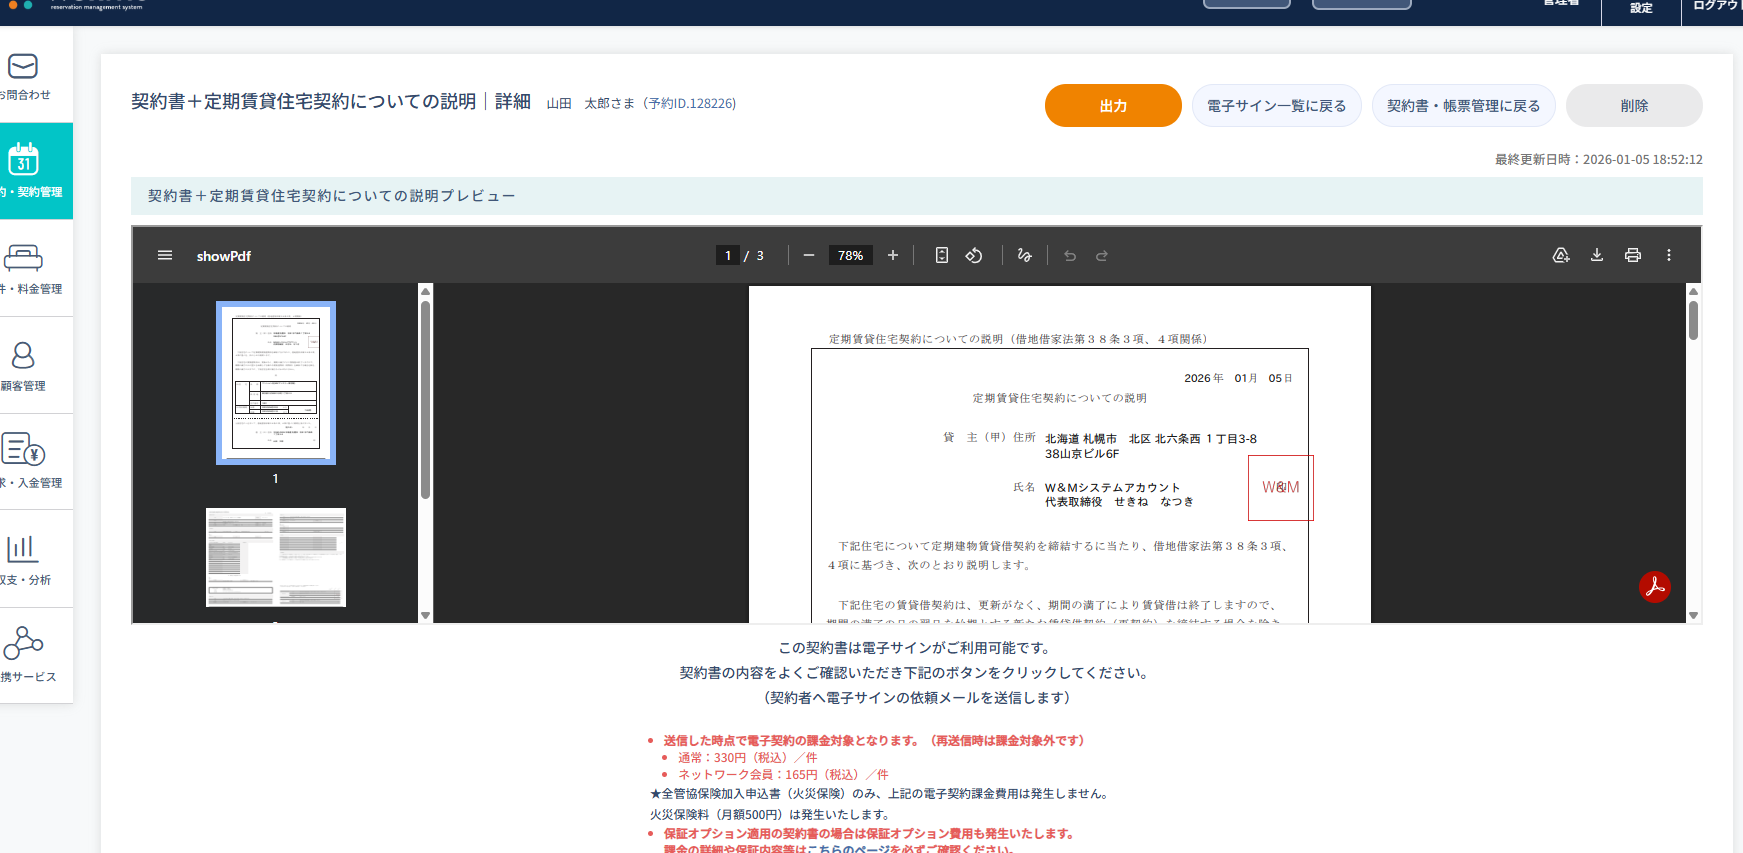Open reservation and contract management calendar icon

coord(23,159)
